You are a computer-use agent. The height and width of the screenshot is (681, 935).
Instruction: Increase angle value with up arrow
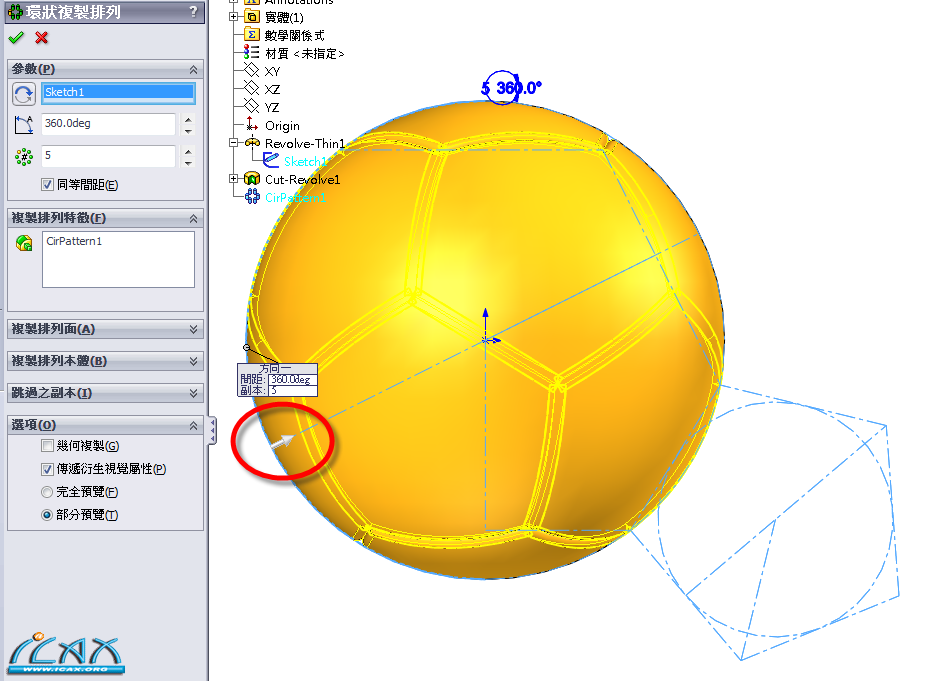[188, 119]
